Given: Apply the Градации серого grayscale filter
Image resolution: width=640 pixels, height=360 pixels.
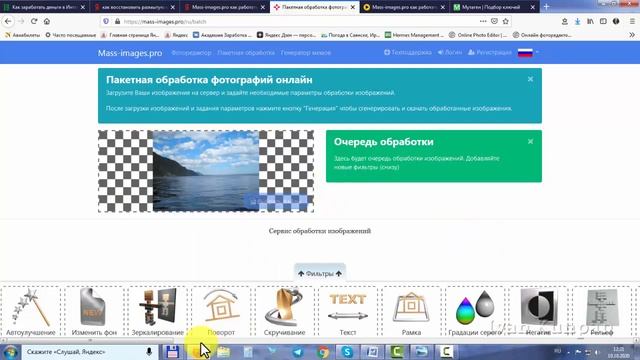Looking at the screenshot, I should pos(474,312).
